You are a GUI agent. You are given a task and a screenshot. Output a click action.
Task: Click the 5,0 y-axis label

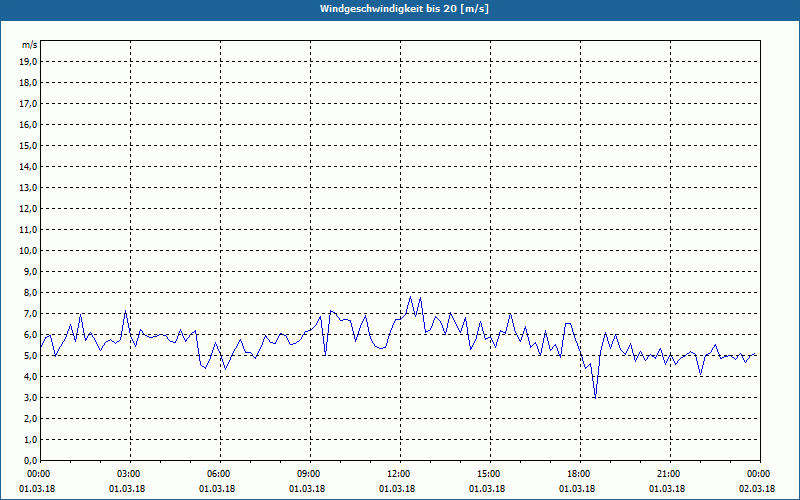coord(30,356)
